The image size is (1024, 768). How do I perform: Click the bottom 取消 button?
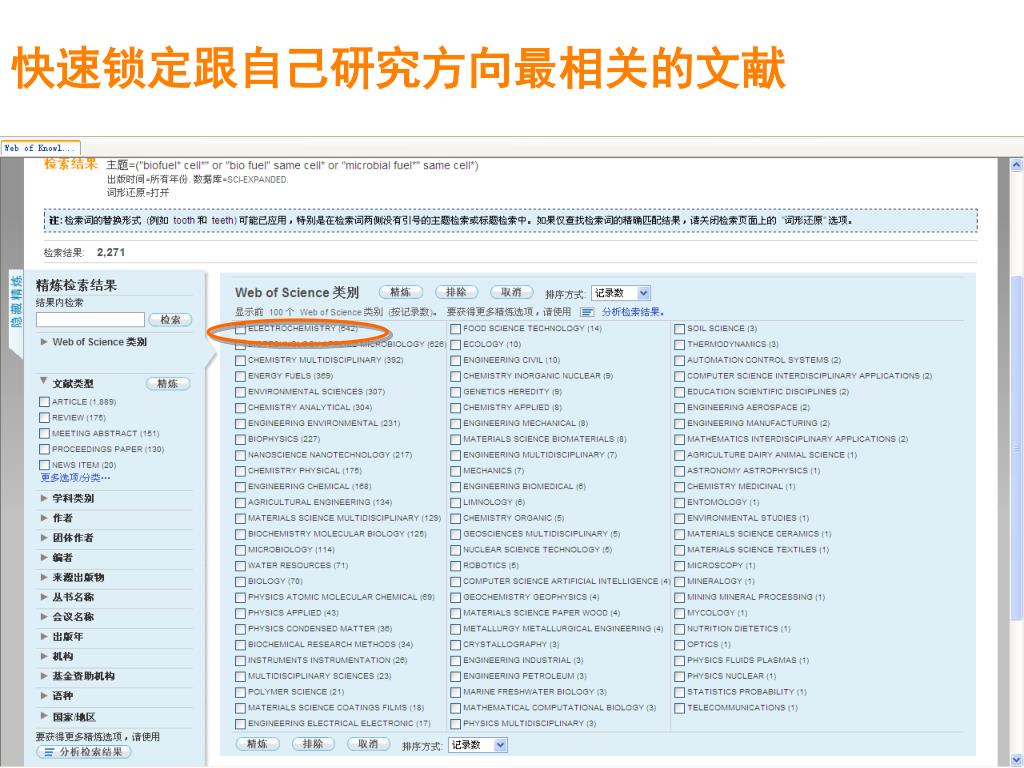point(368,744)
